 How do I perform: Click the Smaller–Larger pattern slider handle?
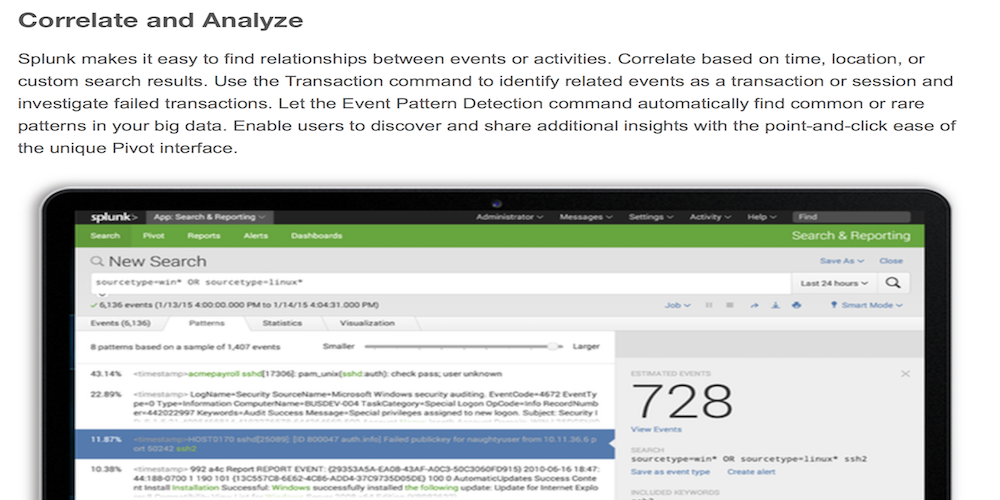(552, 346)
